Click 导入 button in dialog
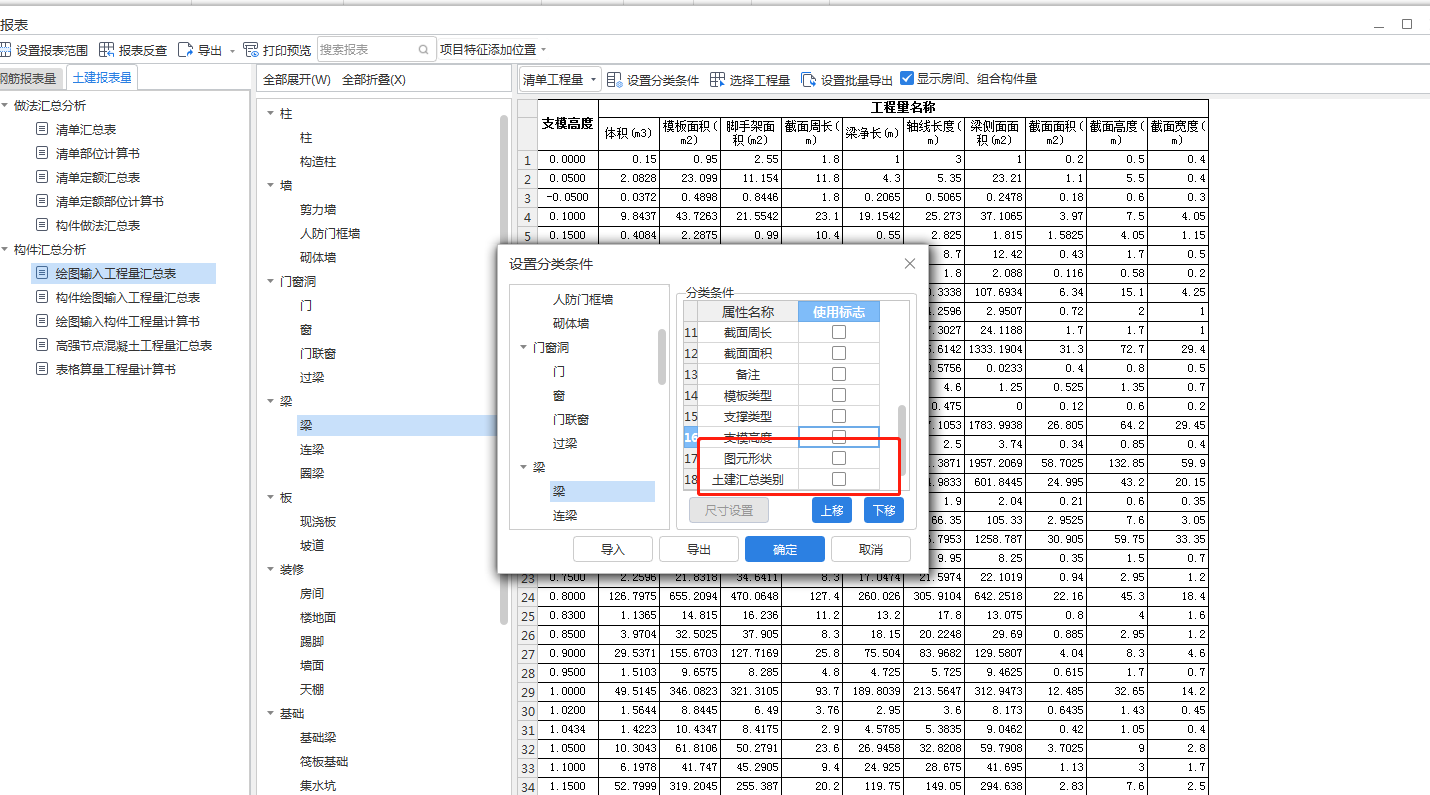1430x795 pixels. click(613, 549)
